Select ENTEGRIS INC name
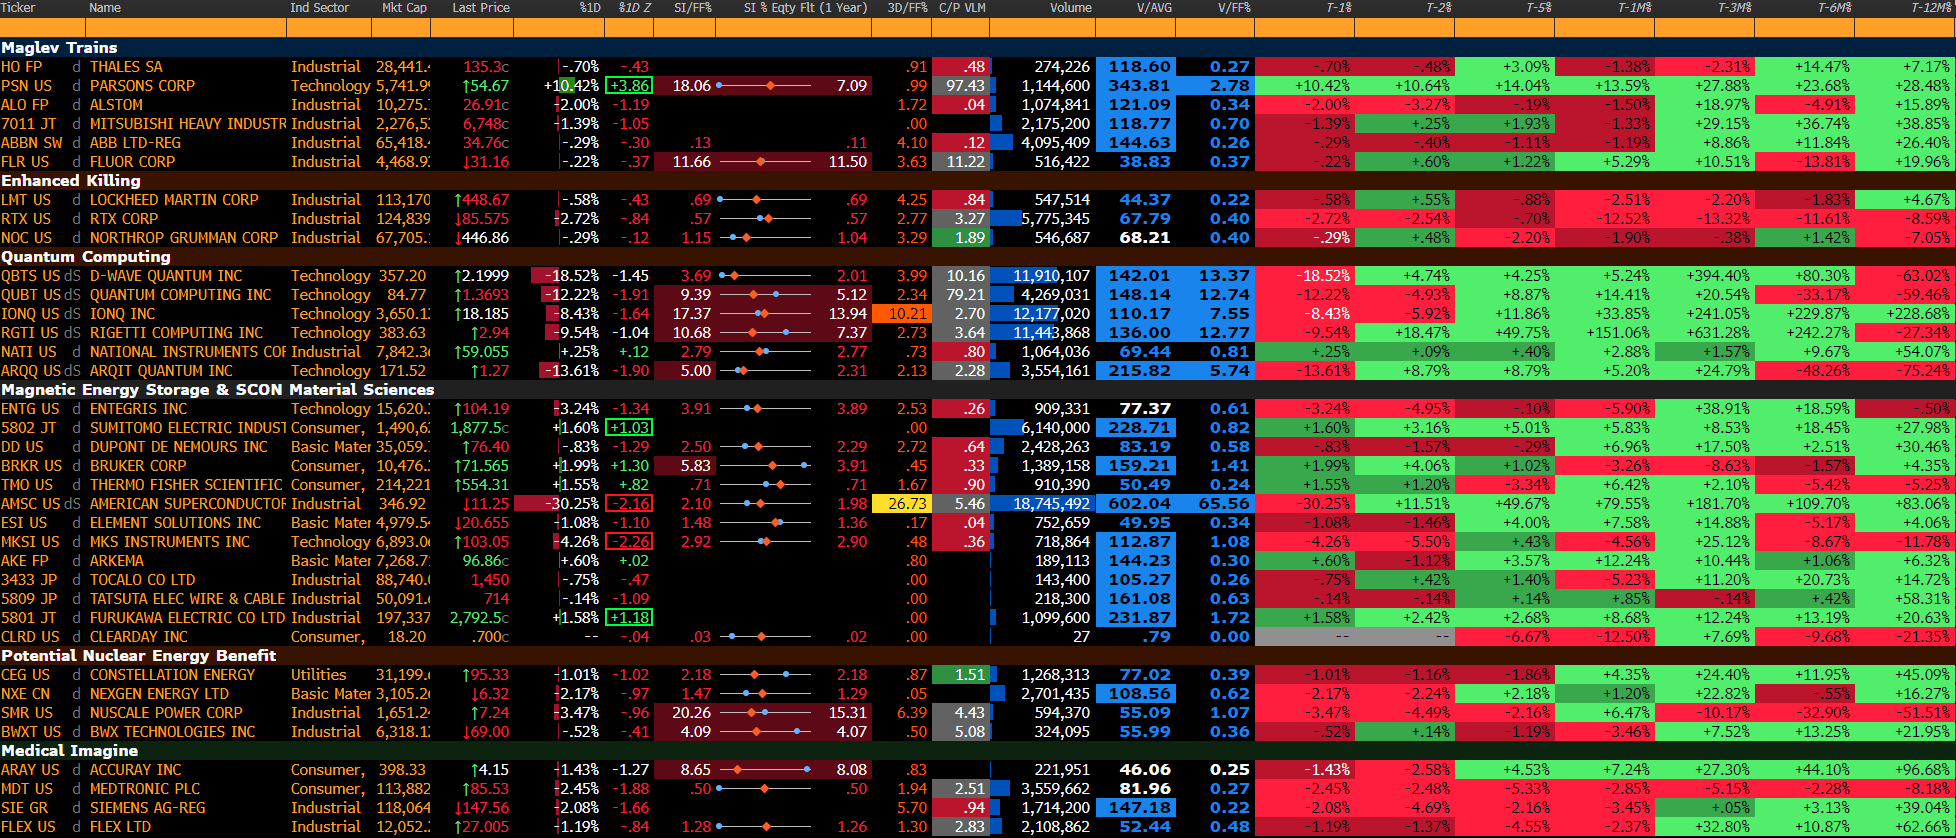This screenshot has width=1956, height=838. click(x=138, y=409)
